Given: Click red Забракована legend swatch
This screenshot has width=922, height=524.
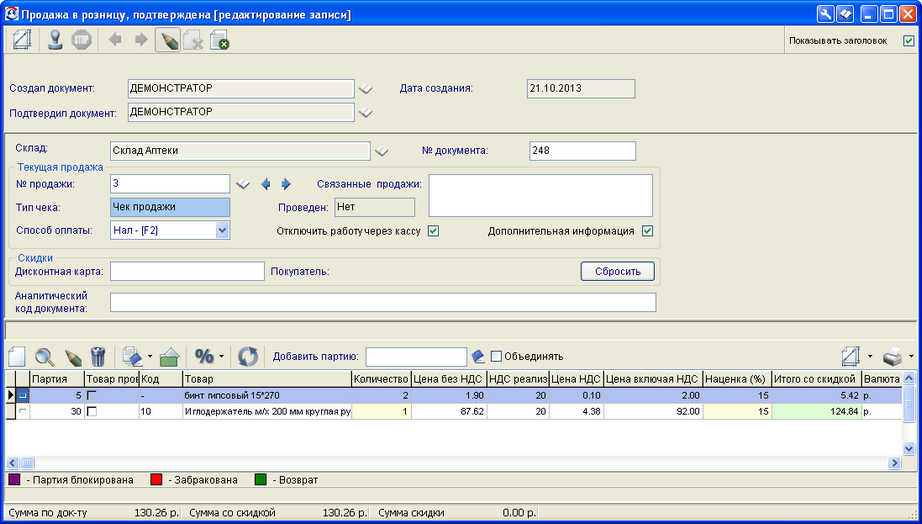Looking at the screenshot, I should [156, 480].
